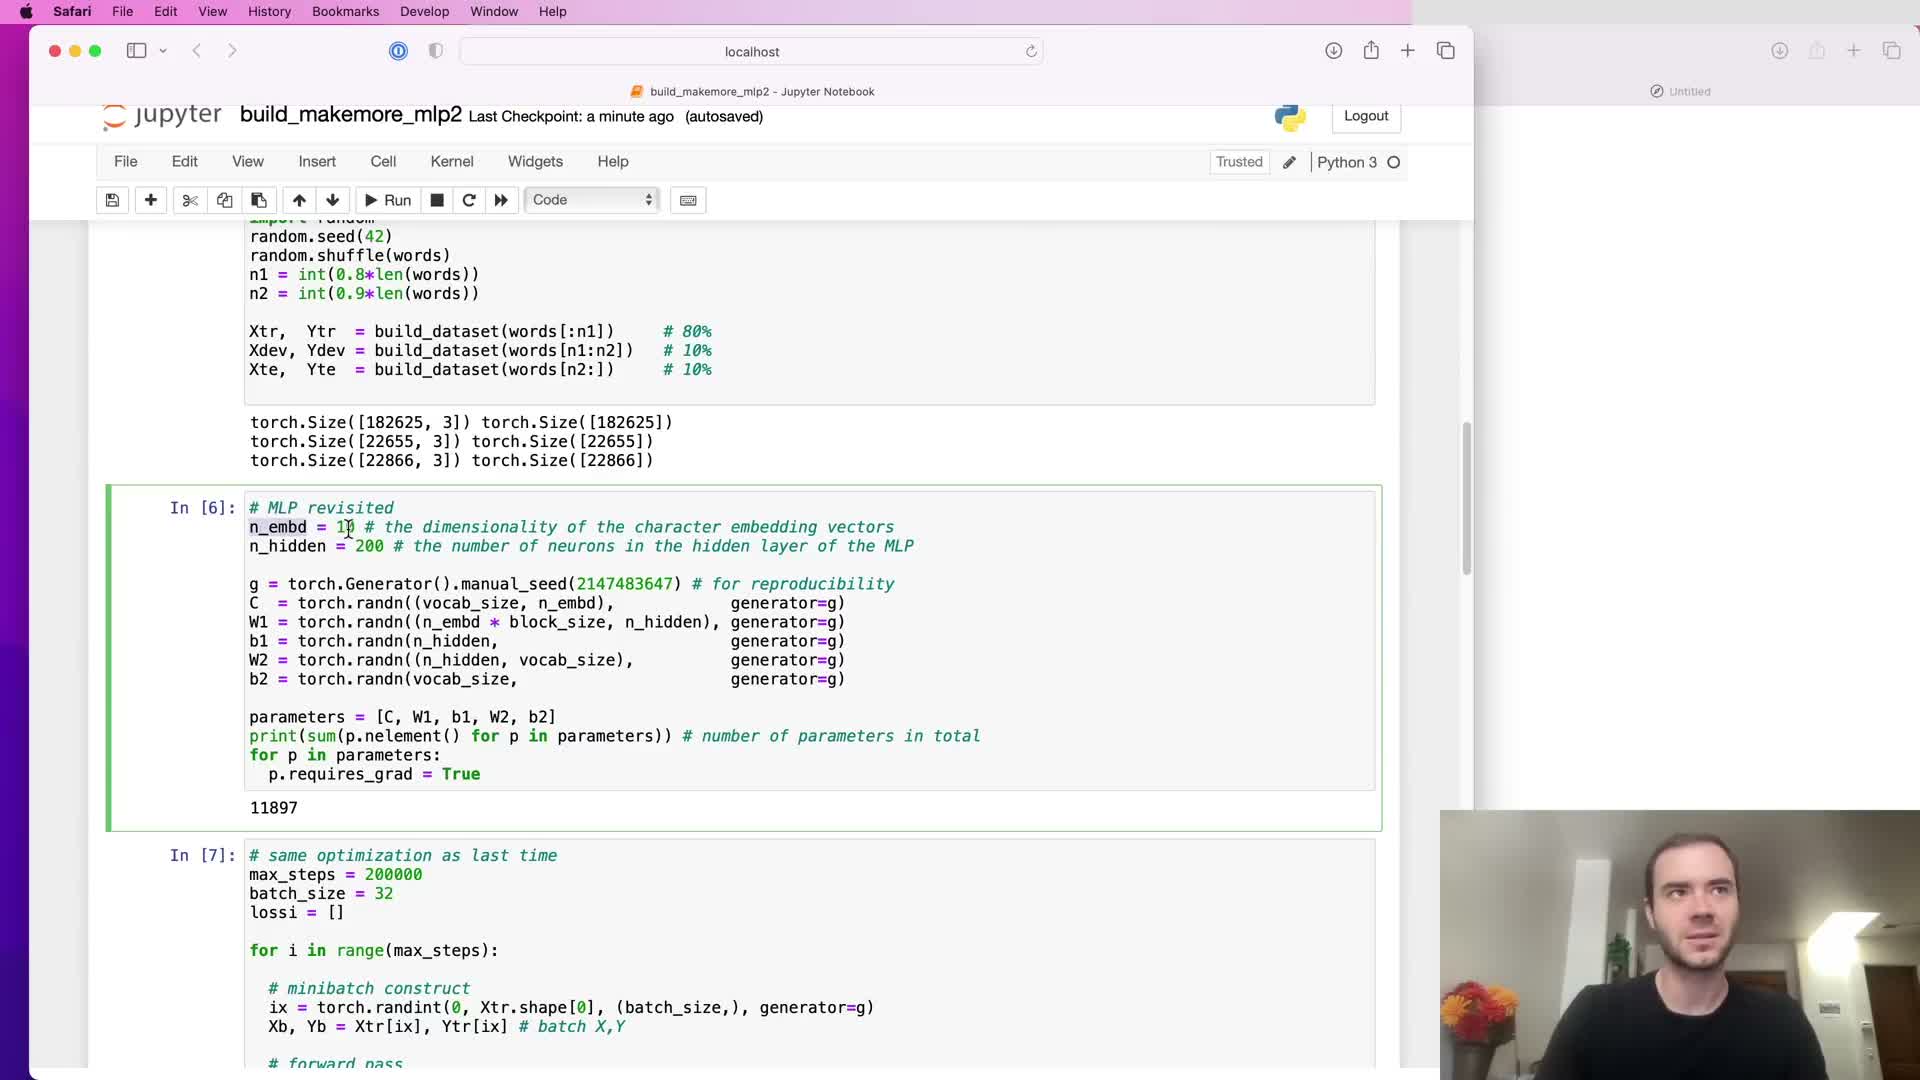Expand the sidebar options chevron
The image size is (1920, 1080).
163,51
